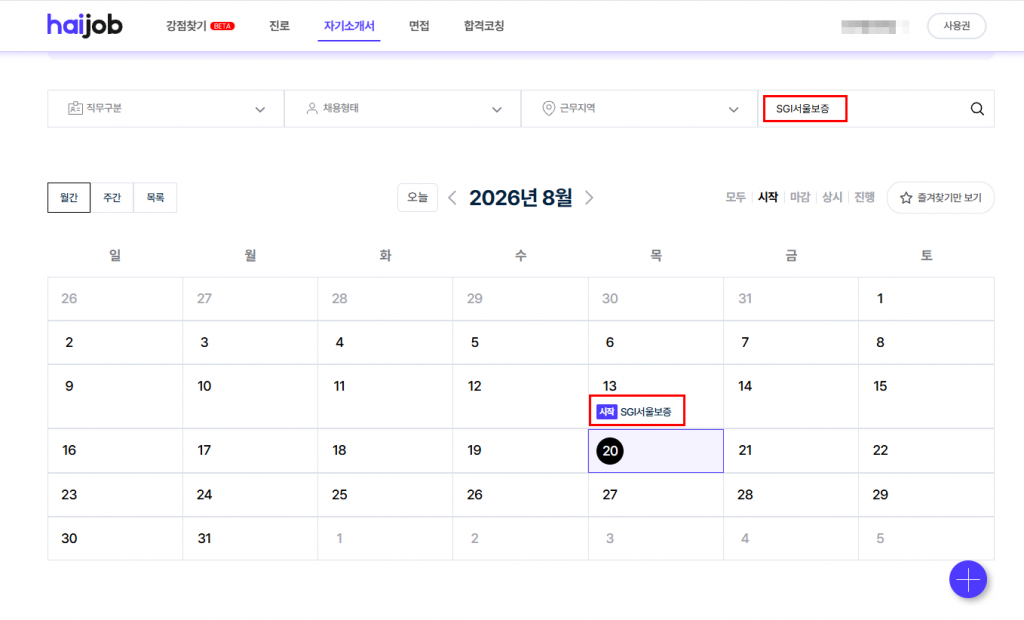
Task: Switch to 월간 view
Action: [69, 197]
